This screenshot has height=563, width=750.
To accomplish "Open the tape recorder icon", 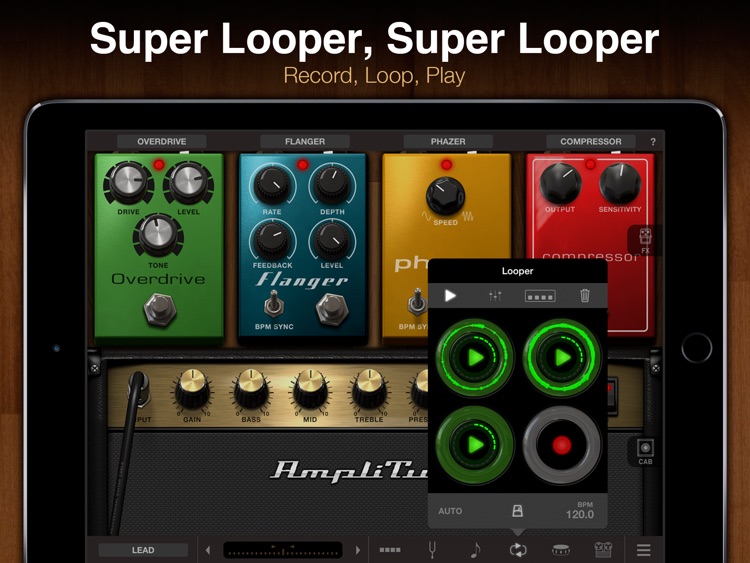I will pyautogui.click(x=603, y=550).
